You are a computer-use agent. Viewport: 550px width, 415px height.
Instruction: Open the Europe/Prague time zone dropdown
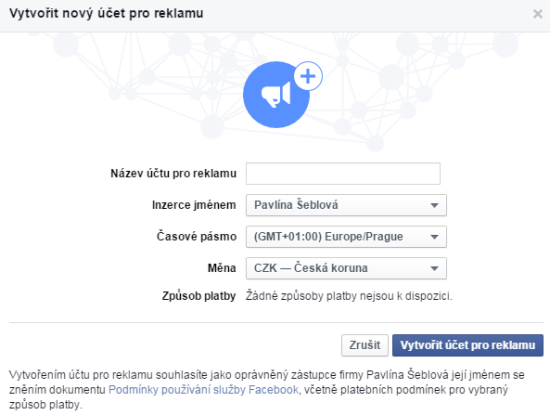[x=346, y=237]
